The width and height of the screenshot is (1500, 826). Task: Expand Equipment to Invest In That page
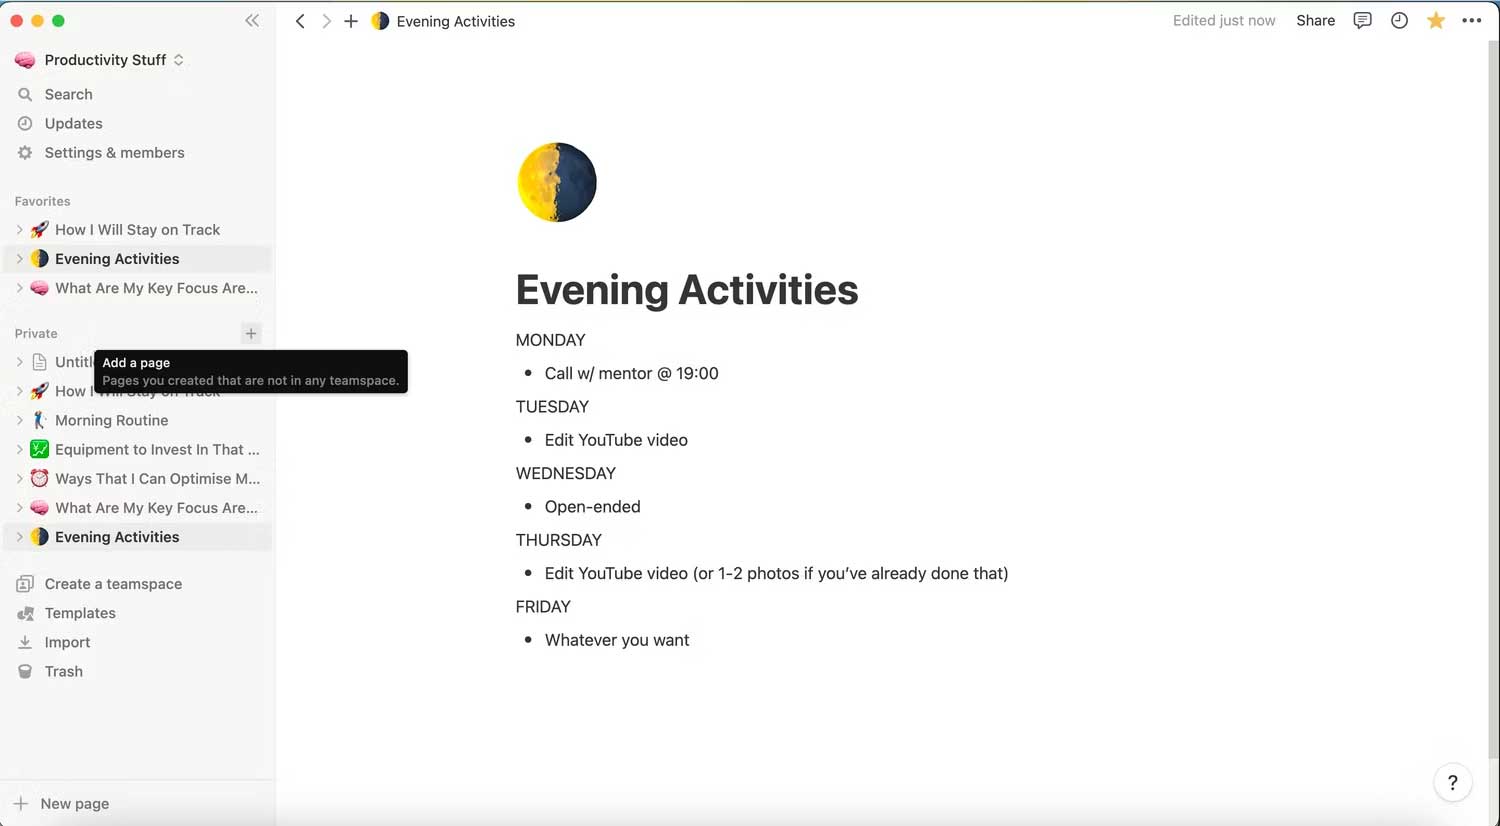click(19, 449)
